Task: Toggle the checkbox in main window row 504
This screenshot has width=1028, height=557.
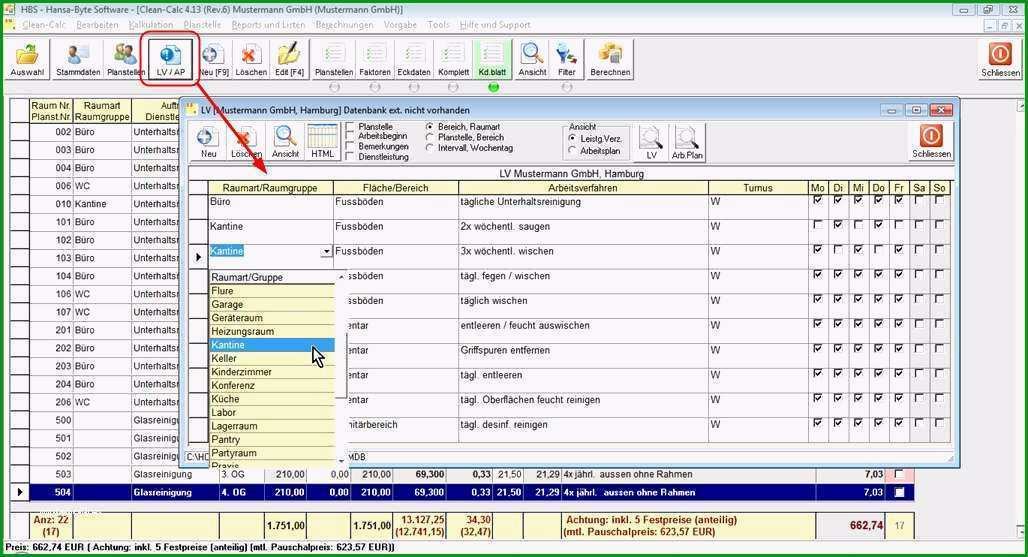Action: tap(899, 492)
